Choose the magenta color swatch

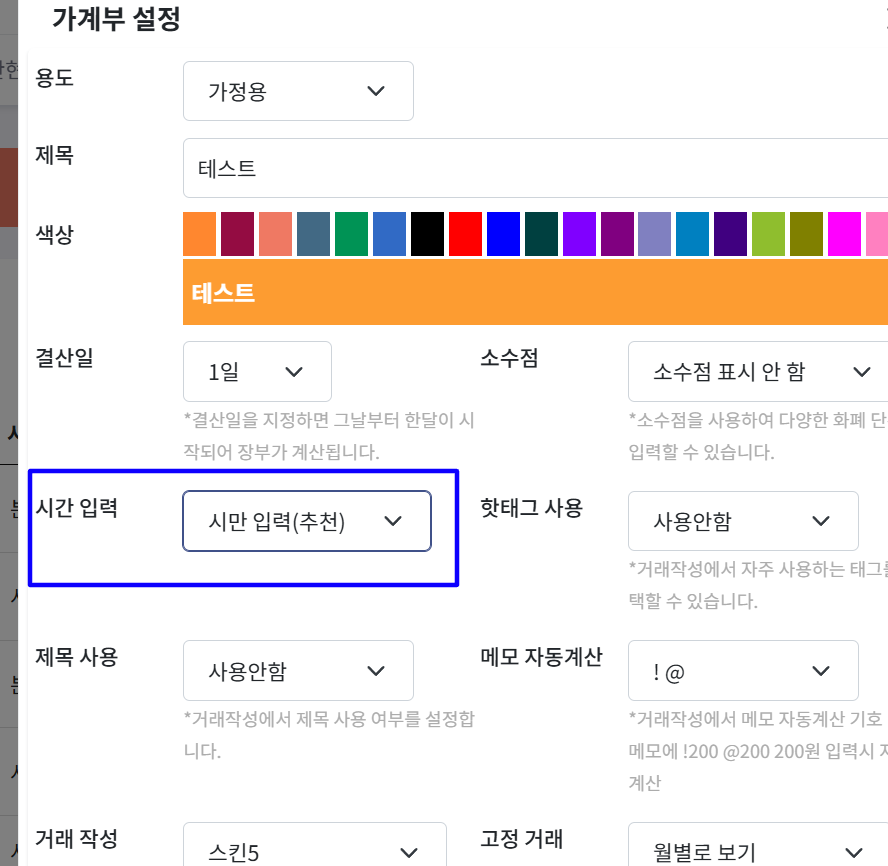click(845, 233)
